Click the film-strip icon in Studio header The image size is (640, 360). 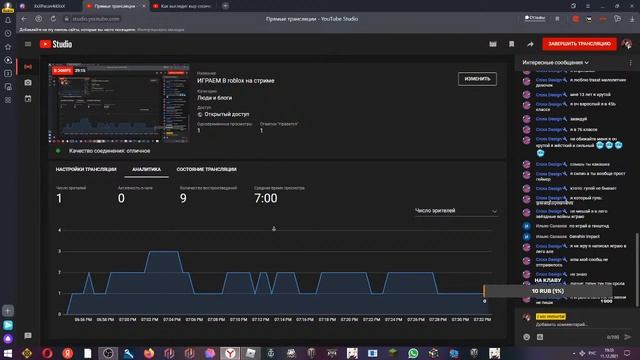pos(493,44)
